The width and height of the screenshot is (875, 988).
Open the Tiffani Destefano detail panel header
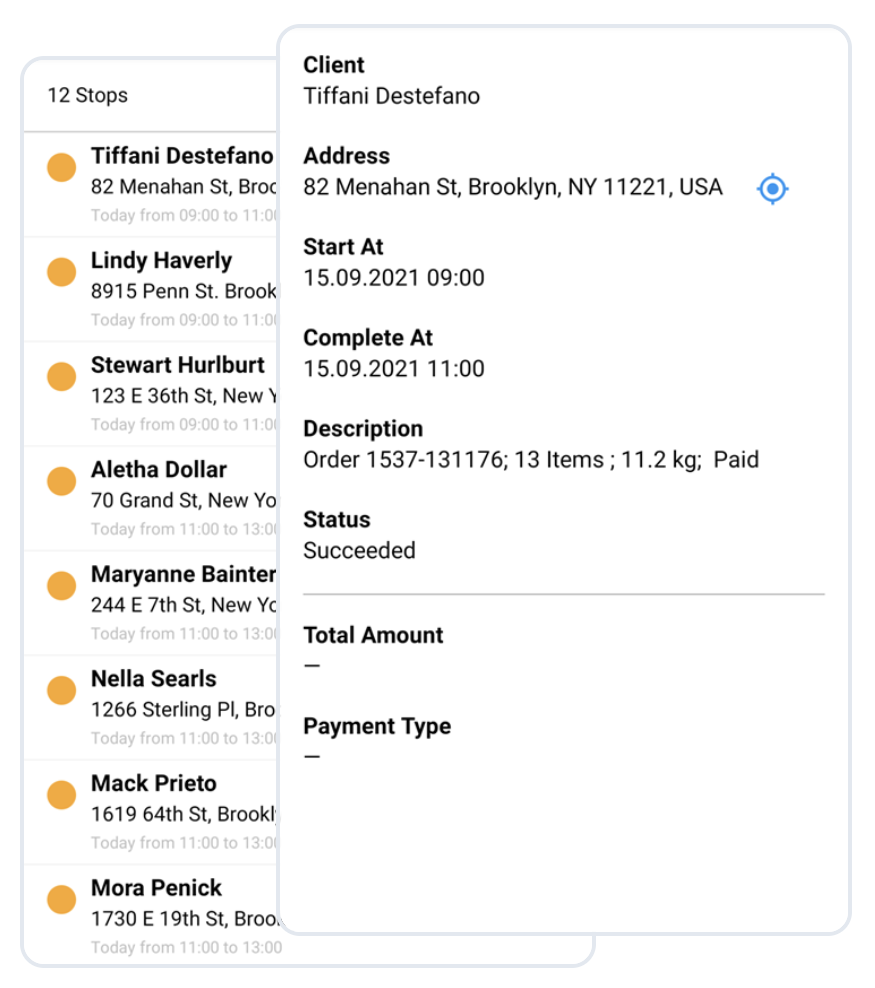click(x=391, y=97)
